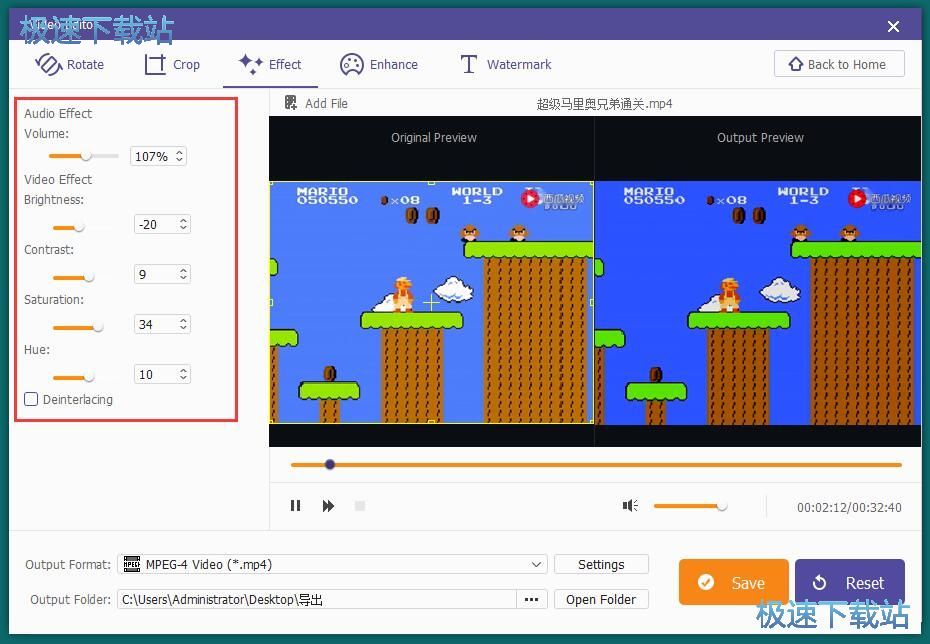Screen dimensions: 930x644
Task: Increase Volume with the up arrow
Action: click(179, 152)
